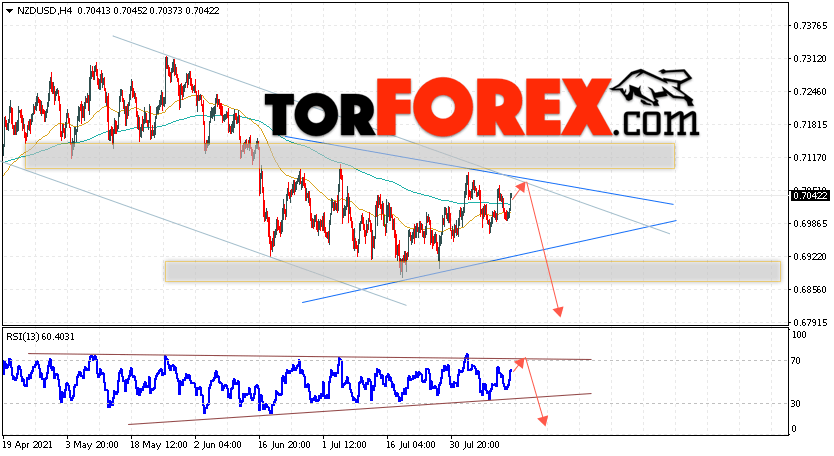Select RSI scale level 0

794,429
